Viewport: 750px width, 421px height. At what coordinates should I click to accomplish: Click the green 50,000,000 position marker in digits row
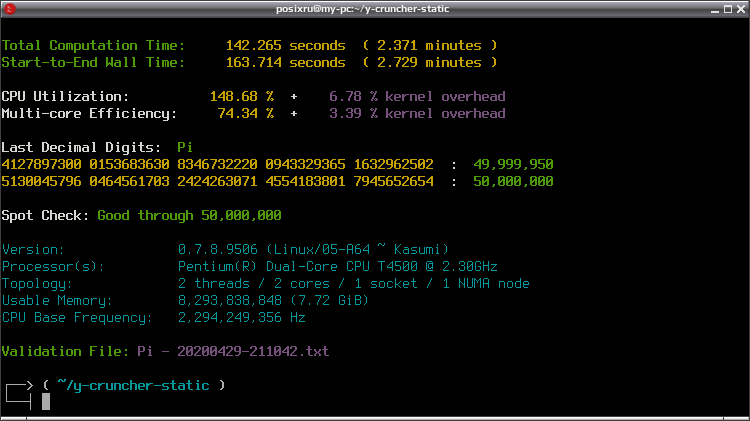click(513, 182)
